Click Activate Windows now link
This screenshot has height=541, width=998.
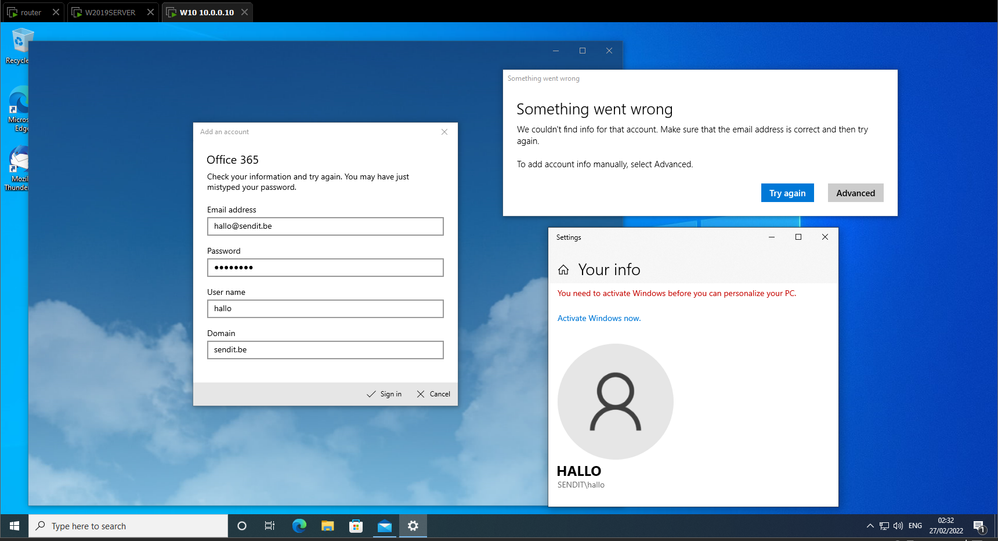point(599,318)
